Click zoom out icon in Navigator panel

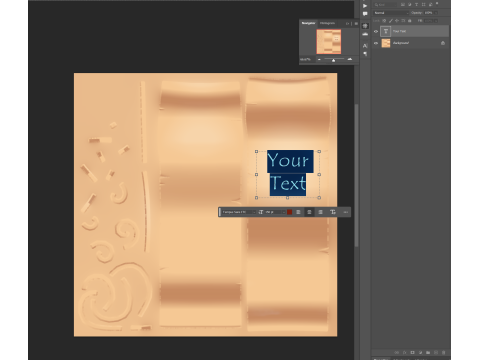[319, 59]
